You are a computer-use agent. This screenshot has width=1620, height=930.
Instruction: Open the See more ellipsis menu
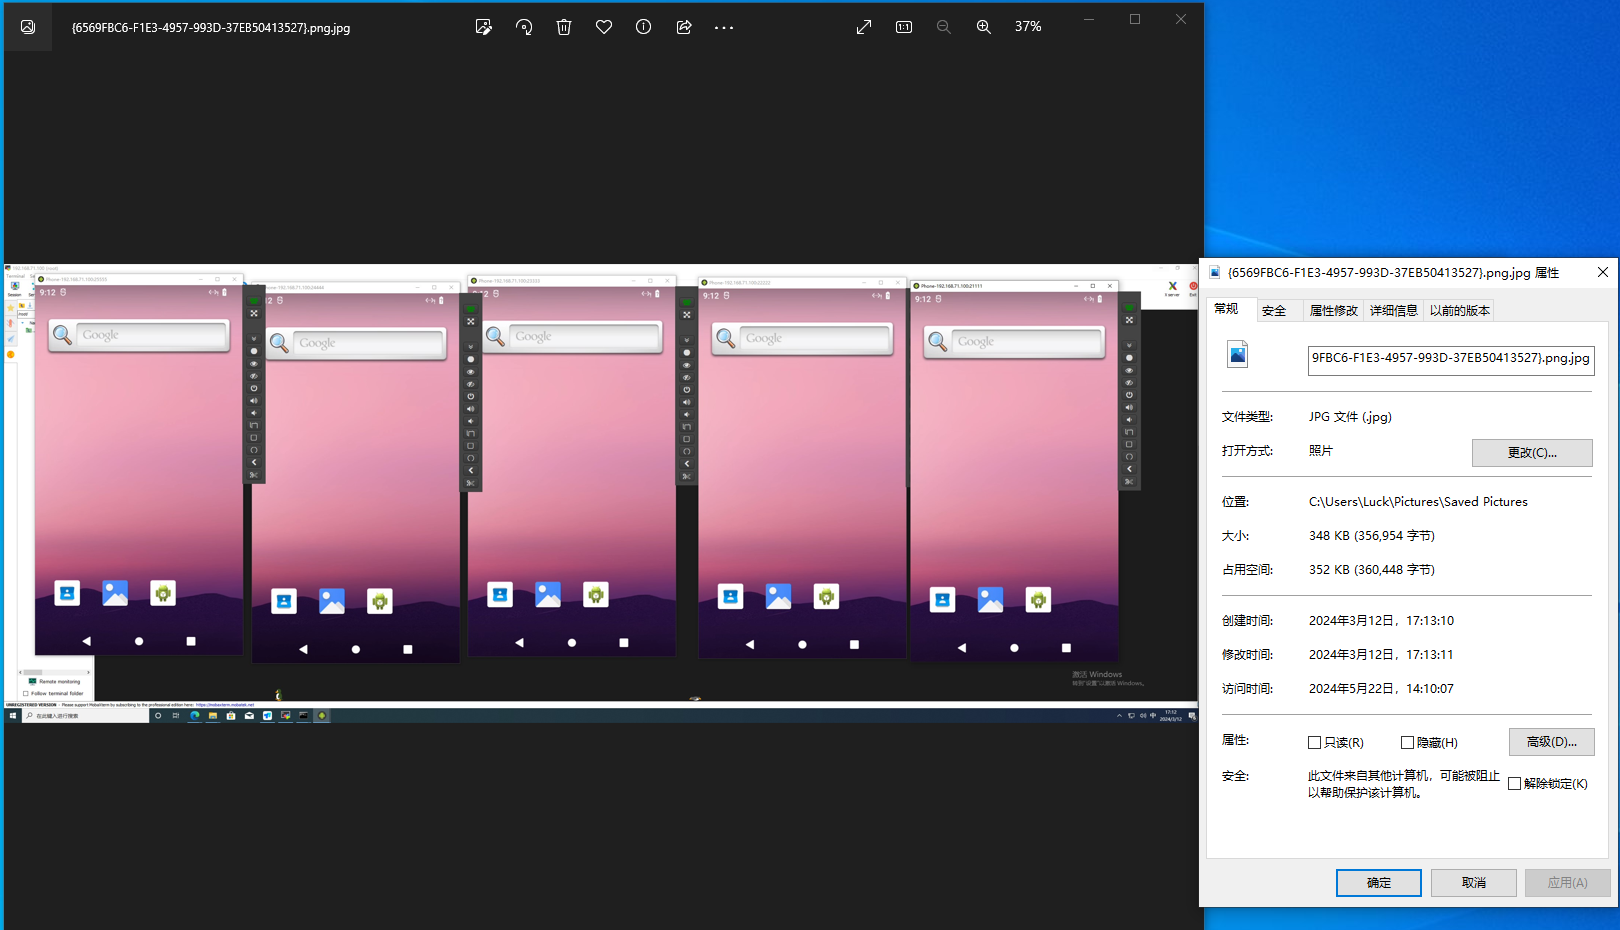click(724, 27)
